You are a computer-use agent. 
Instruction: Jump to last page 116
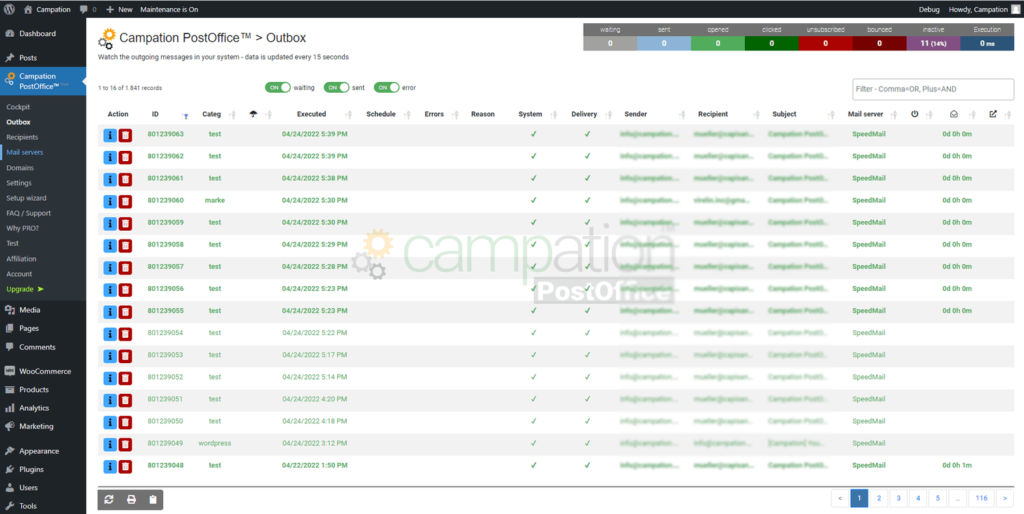(981, 498)
